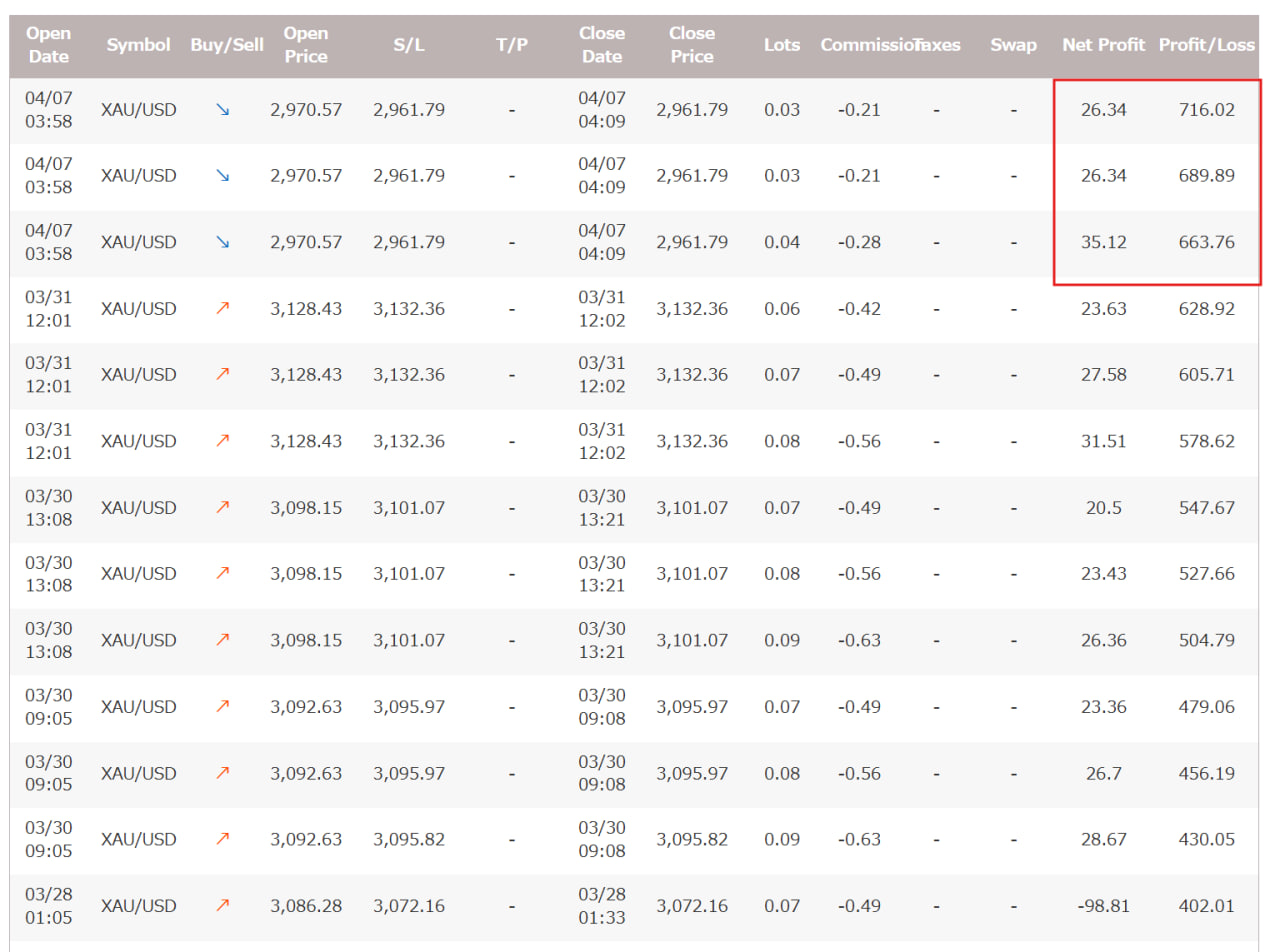Viewport: 1280px width, 952px height.
Task: Click the Symbol column header
Action: (x=139, y=45)
